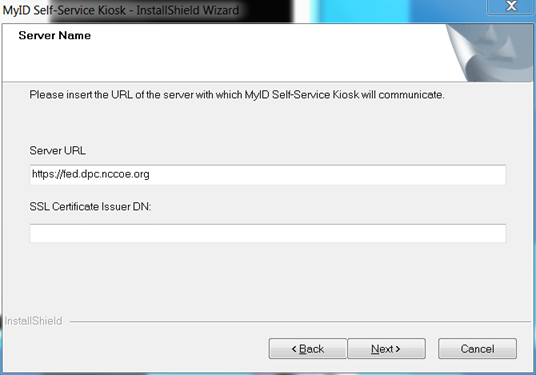Focus the Server URL input field

click(268, 175)
